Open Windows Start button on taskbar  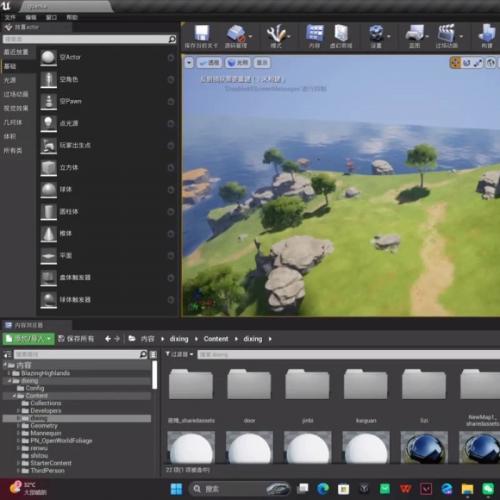(x=176, y=489)
